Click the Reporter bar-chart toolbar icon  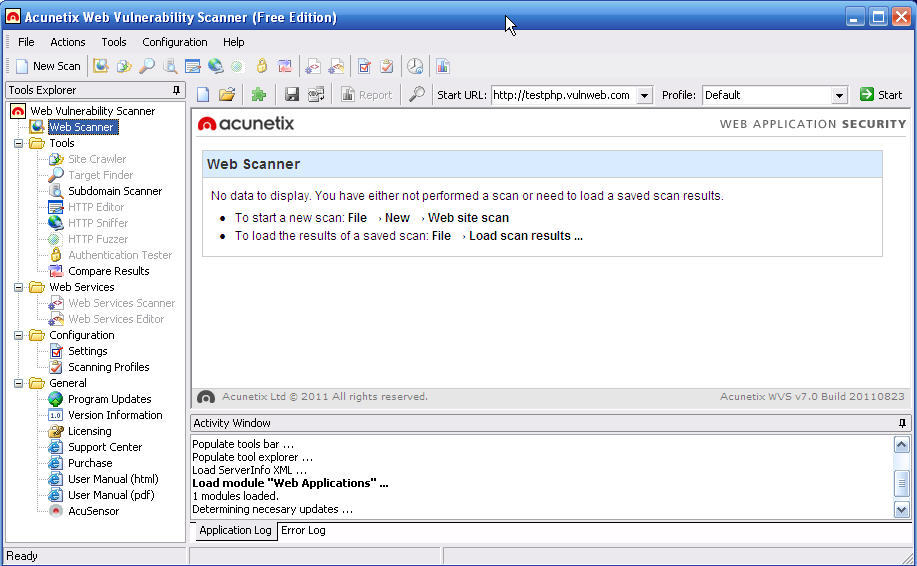(x=443, y=66)
